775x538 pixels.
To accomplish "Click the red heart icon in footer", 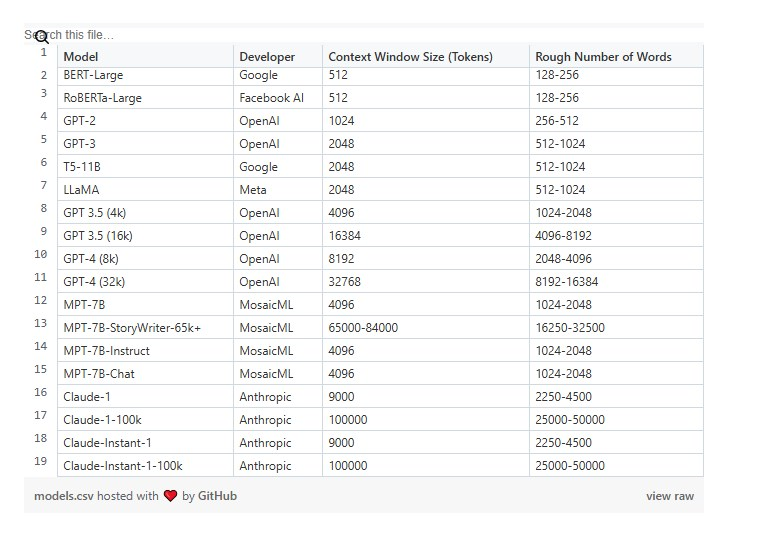I will [x=170, y=496].
